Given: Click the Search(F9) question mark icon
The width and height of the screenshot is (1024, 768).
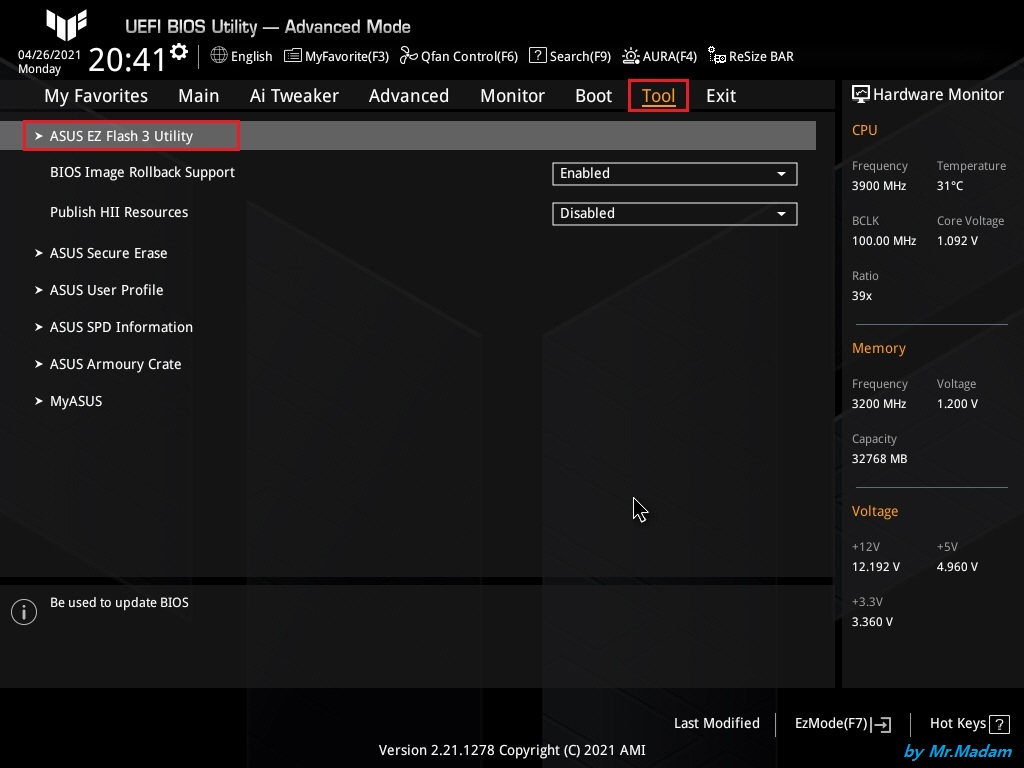Looking at the screenshot, I should 537,56.
